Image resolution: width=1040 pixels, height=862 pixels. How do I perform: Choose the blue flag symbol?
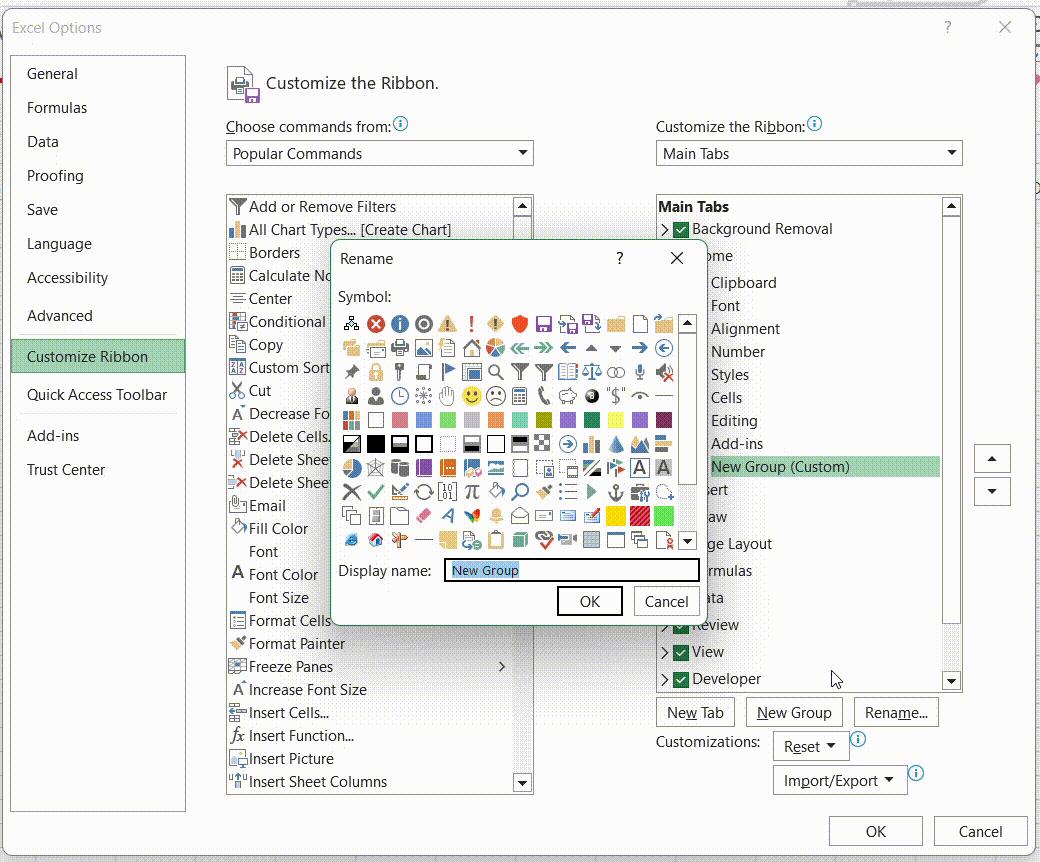pyautogui.click(x=448, y=372)
